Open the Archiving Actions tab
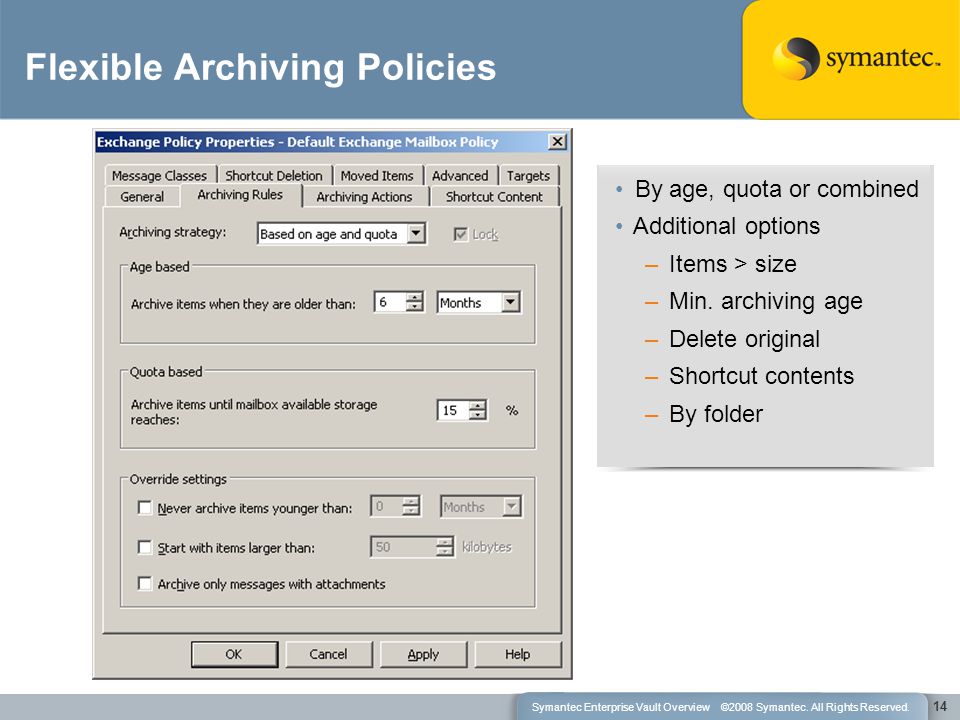The height and width of the screenshot is (720, 960). [x=364, y=197]
